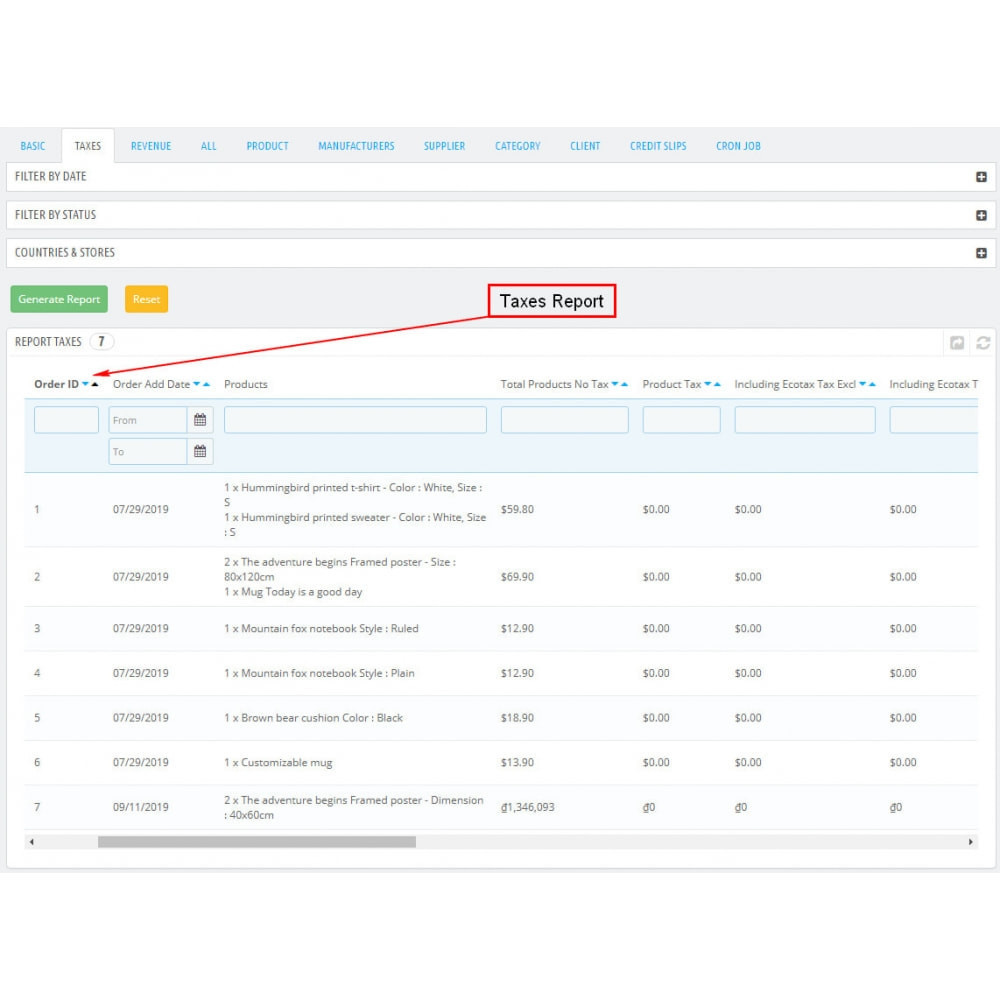Click the $18.90 total cell
This screenshot has height=1000, width=1000.
(x=517, y=717)
